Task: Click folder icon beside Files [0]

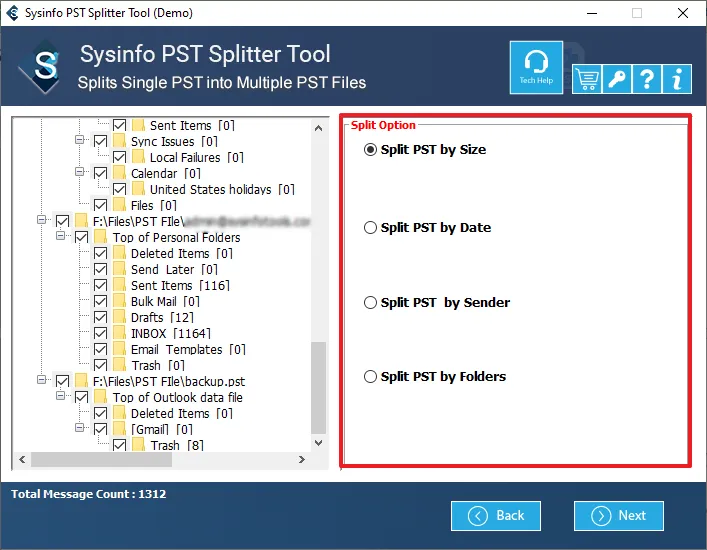Action: tap(119, 205)
